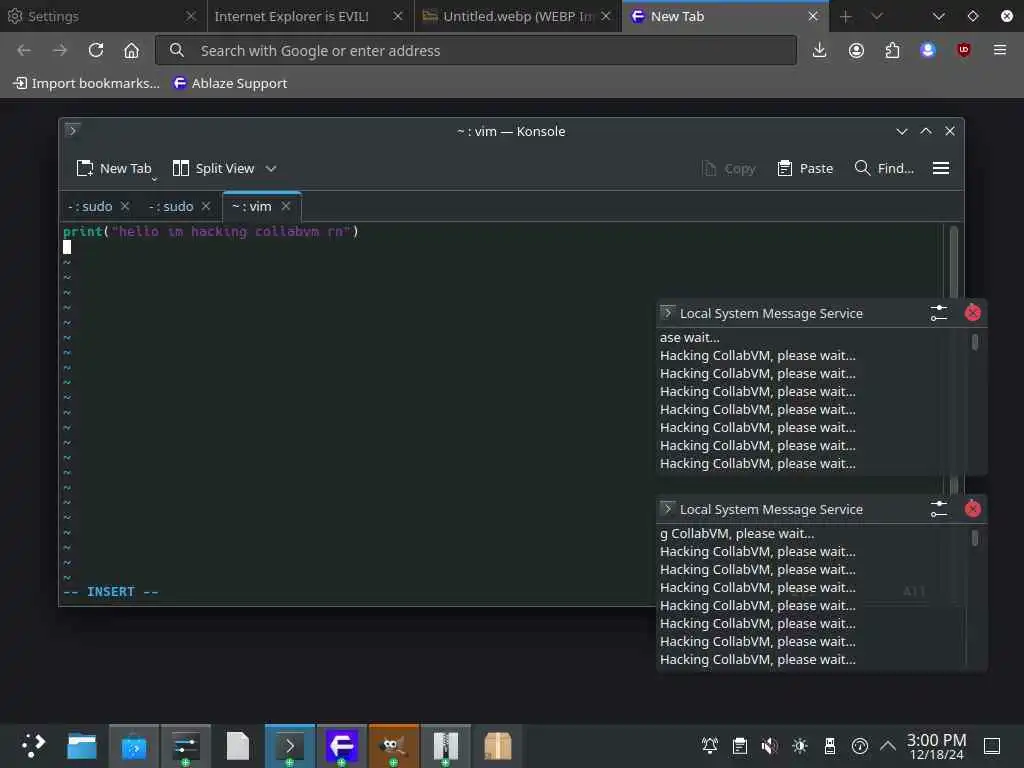Open the uBlock Origin shield icon
The height and width of the screenshot is (768, 1024).
964,50
